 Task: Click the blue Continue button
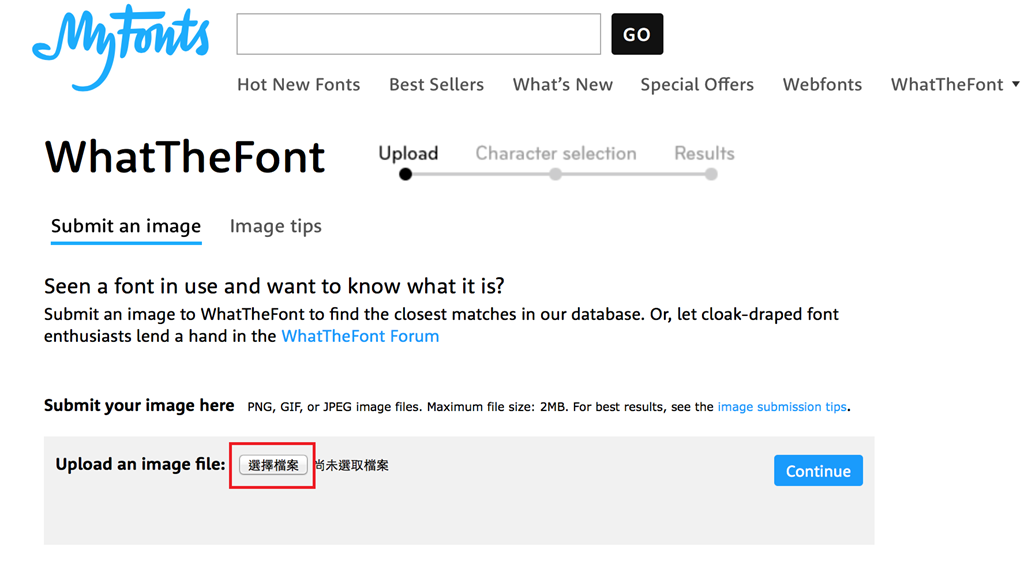point(818,470)
